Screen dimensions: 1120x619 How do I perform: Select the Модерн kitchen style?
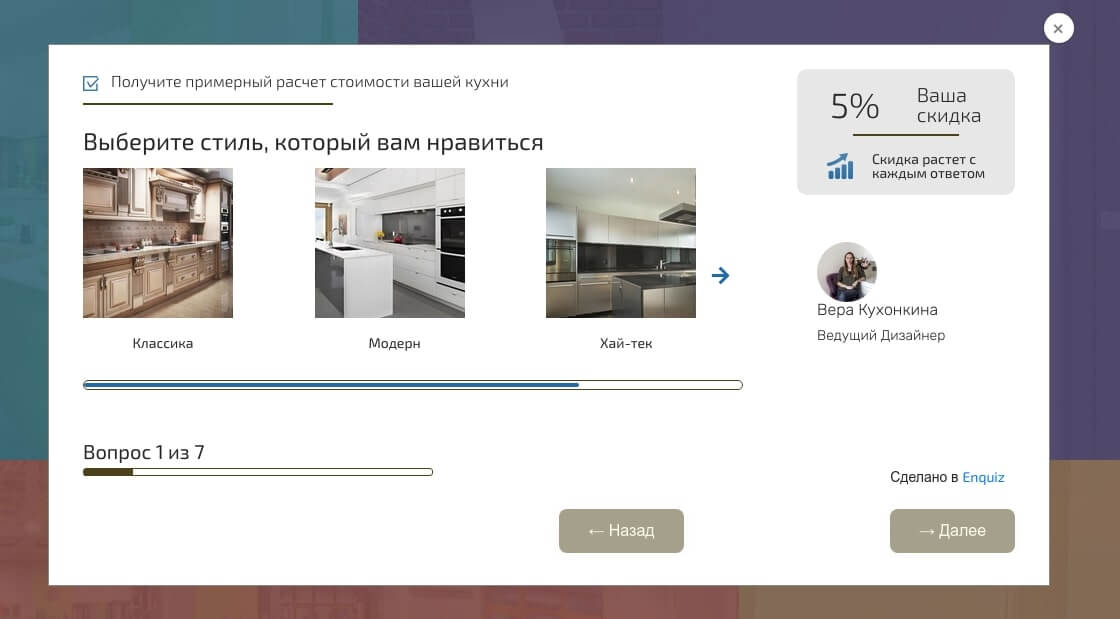(x=390, y=243)
